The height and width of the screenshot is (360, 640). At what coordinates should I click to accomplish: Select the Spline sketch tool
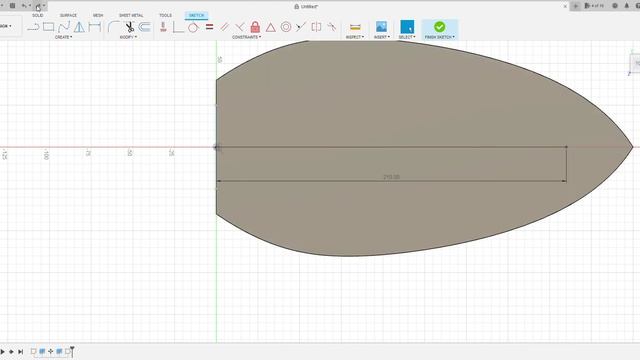coord(64,27)
